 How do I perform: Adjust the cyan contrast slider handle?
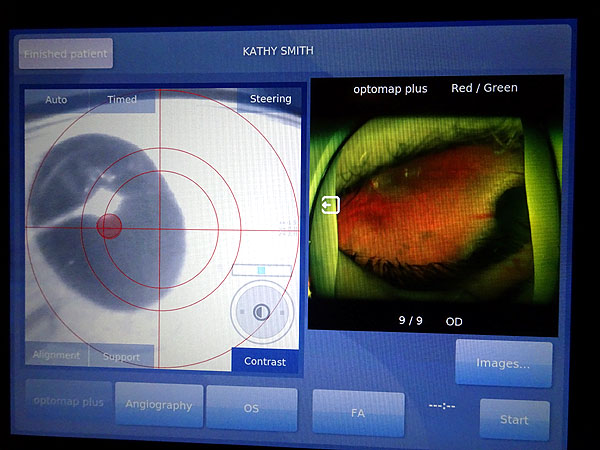point(261,271)
